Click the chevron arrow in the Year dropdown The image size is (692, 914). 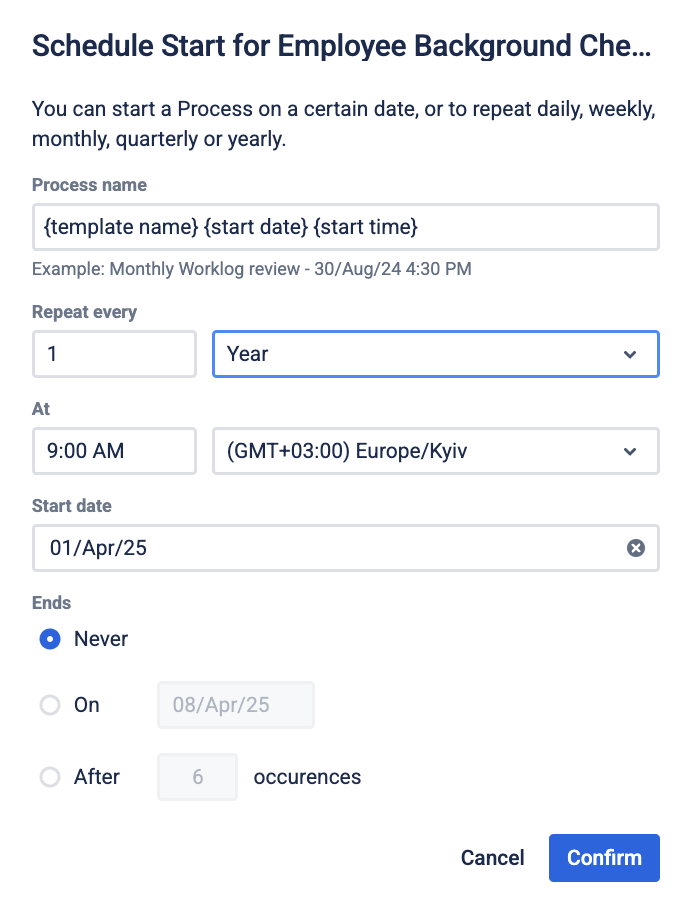pyautogui.click(x=629, y=354)
